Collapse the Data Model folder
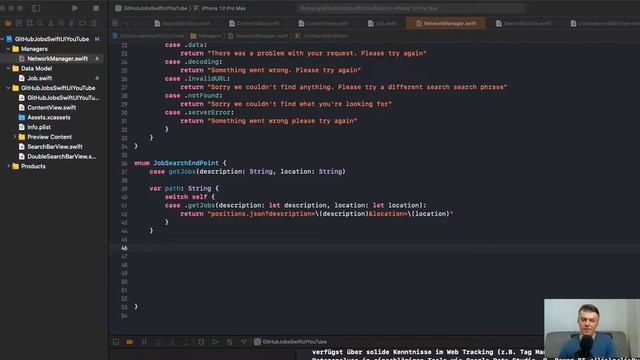The image size is (640, 360). [8, 69]
